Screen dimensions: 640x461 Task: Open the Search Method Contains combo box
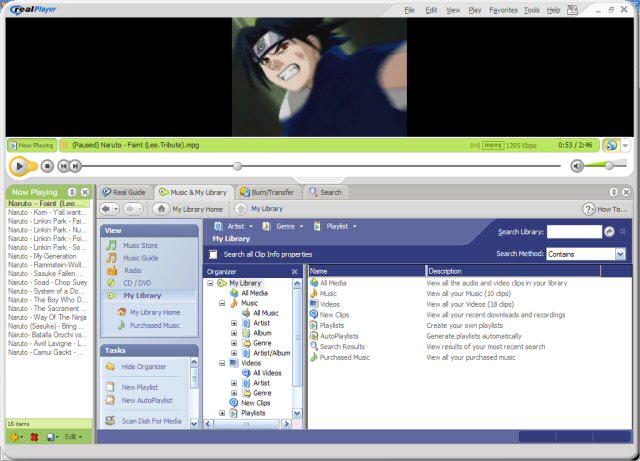point(586,254)
